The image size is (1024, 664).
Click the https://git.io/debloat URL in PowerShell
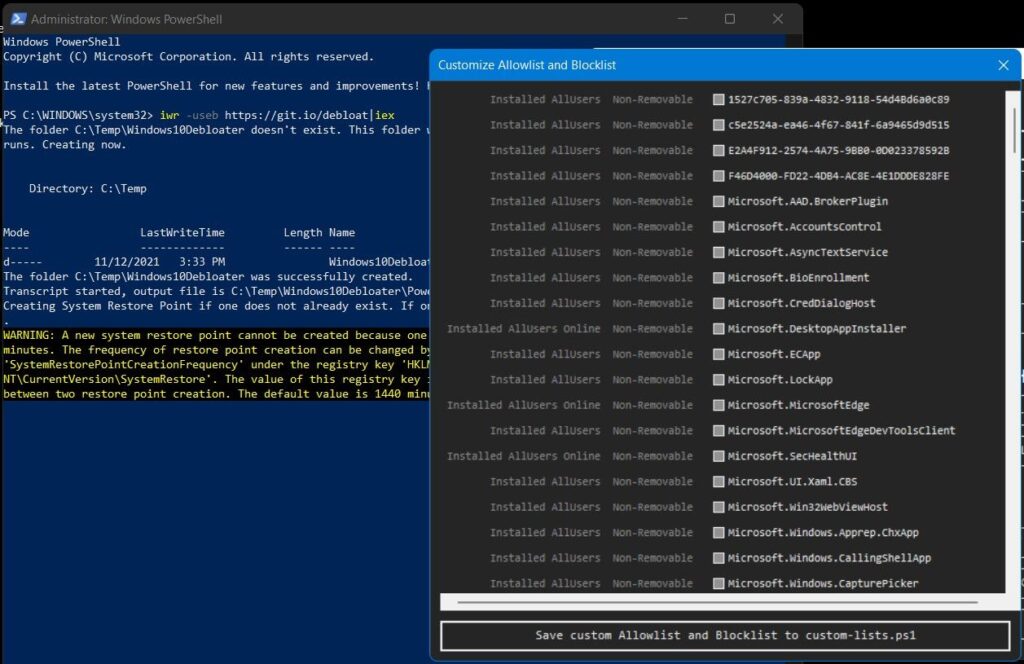[297, 115]
